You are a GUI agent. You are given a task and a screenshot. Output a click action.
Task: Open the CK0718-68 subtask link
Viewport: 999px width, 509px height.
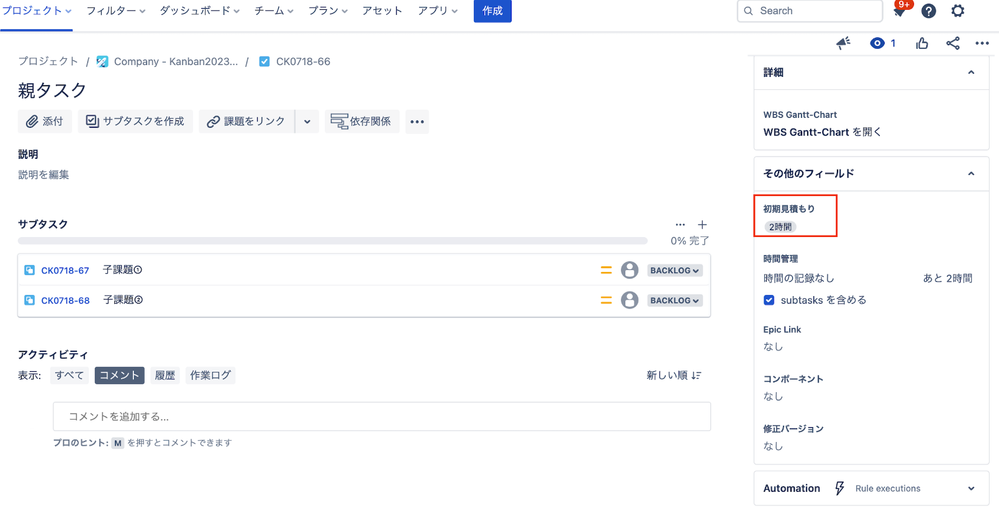coord(65,300)
